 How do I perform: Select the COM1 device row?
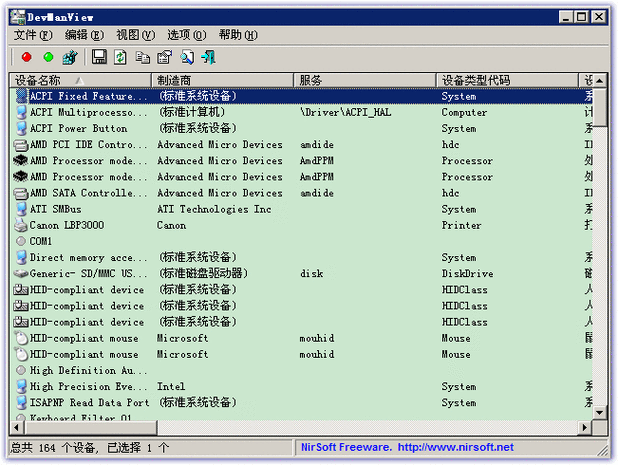coord(302,241)
